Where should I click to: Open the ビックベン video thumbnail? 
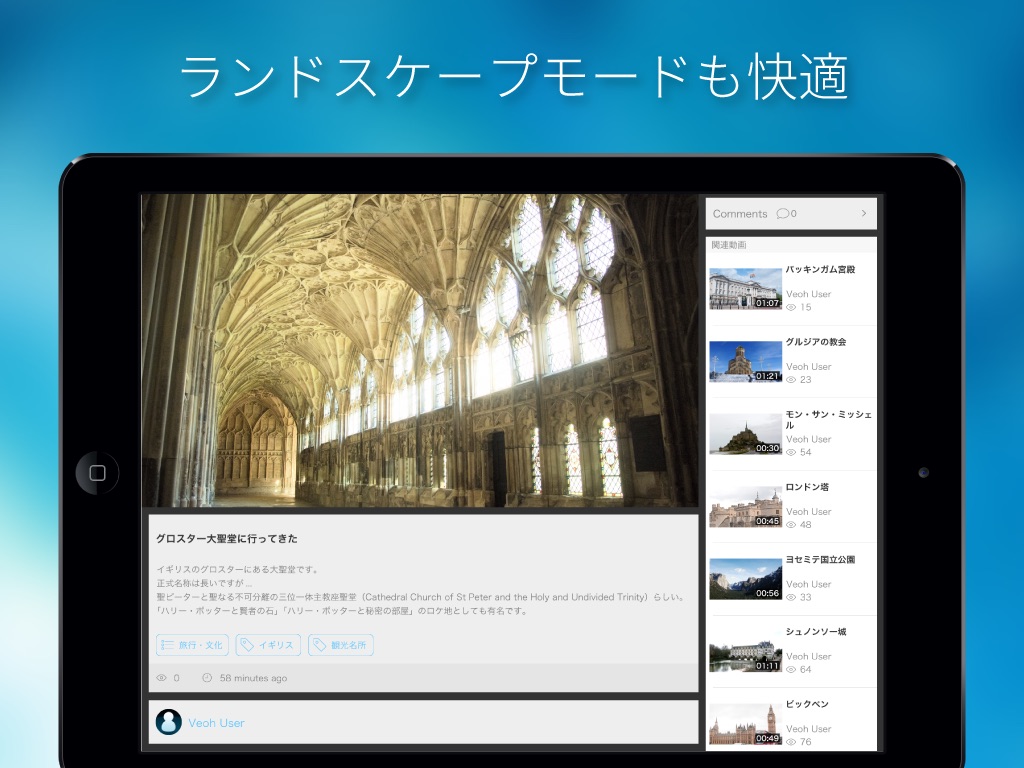pos(745,724)
